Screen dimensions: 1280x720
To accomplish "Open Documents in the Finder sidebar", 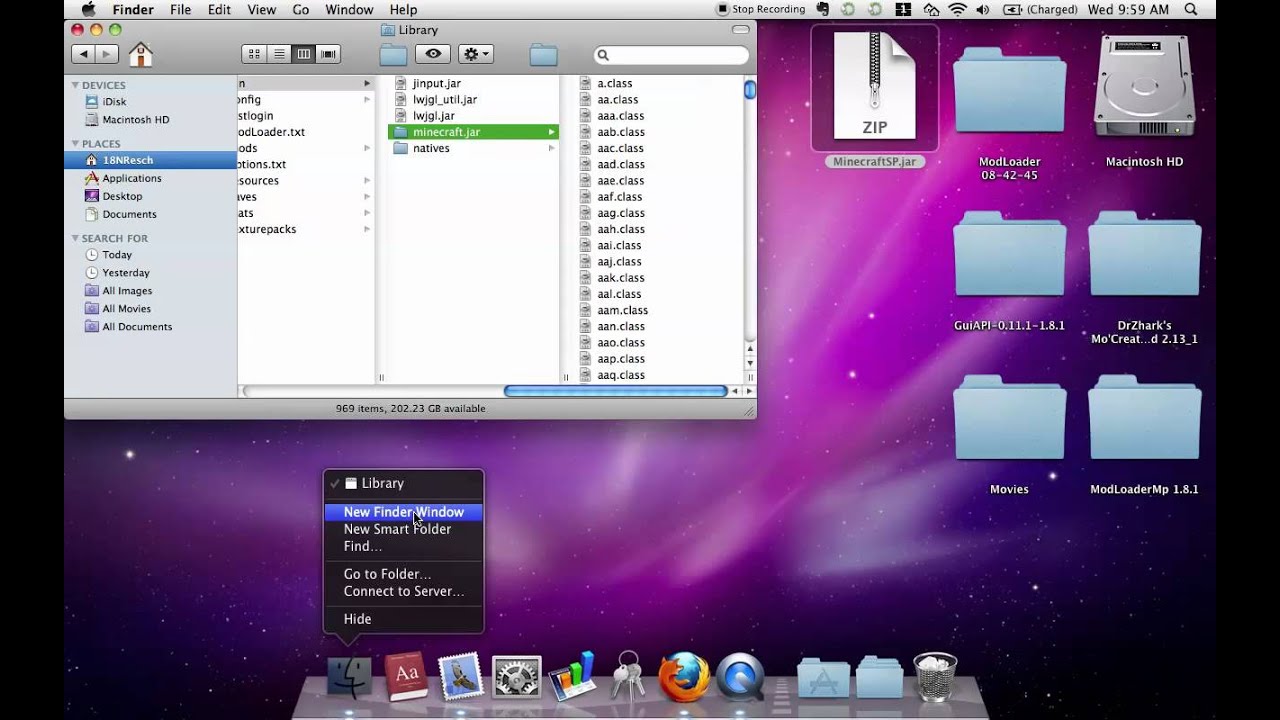I will (x=129, y=214).
